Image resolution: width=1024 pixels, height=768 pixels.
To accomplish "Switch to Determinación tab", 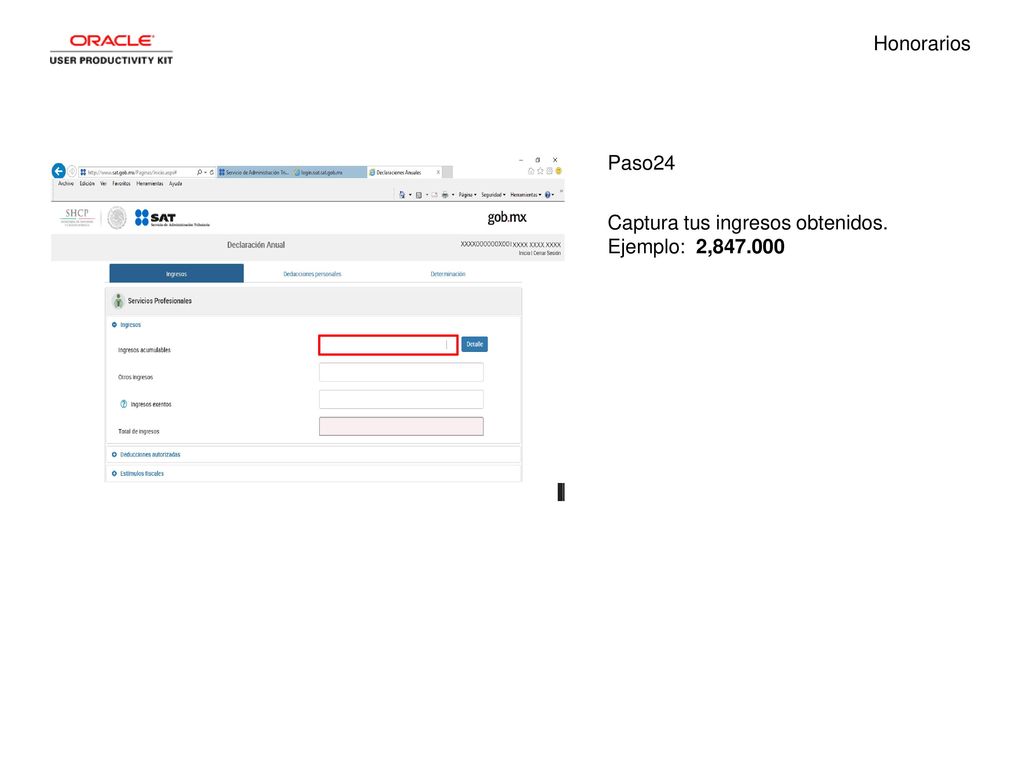I will (x=448, y=274).
